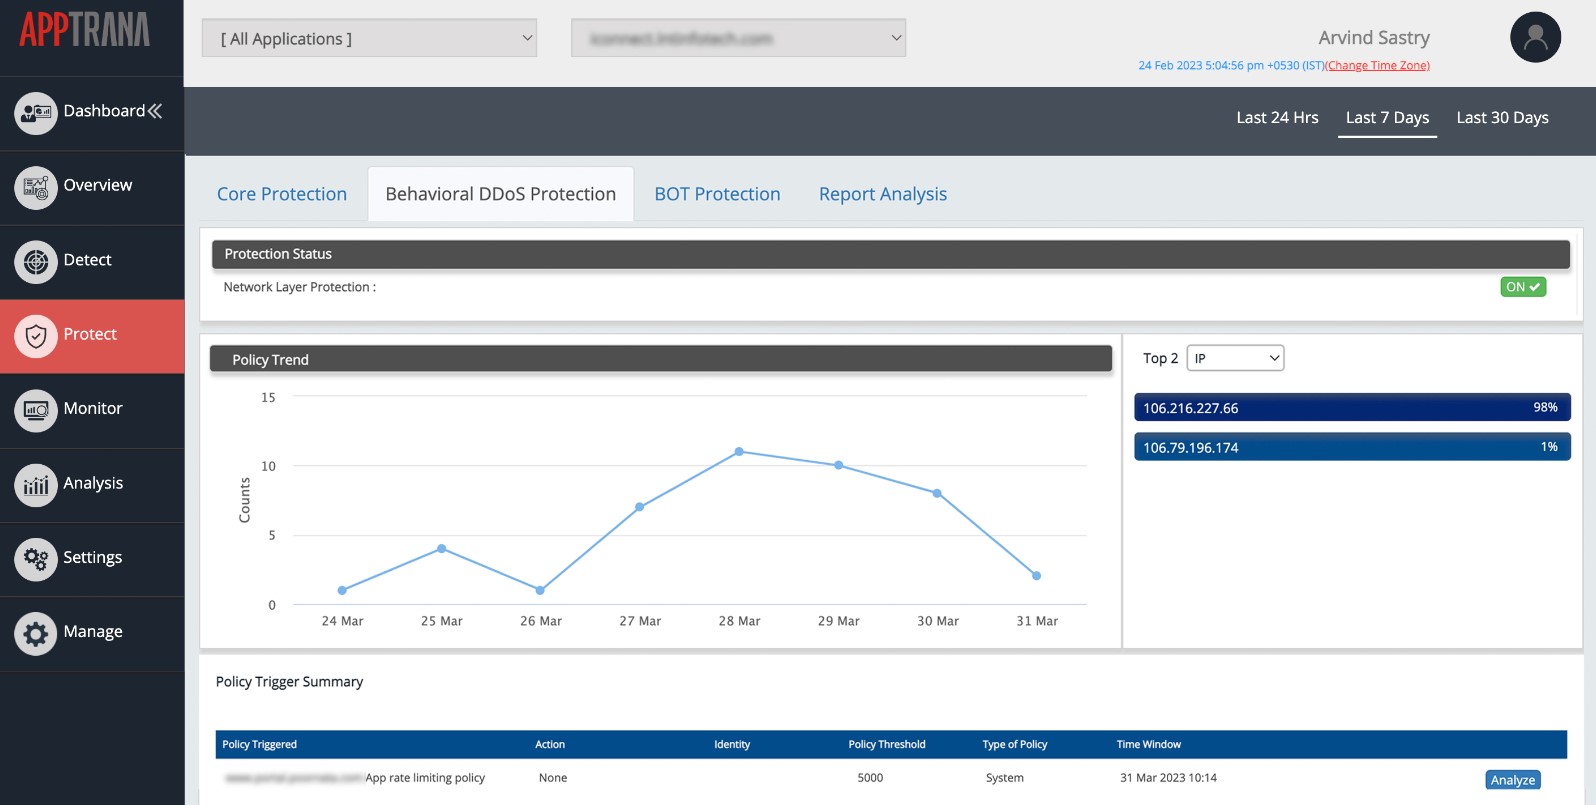Image resolution: width=1596 pixels, height=805 pixels.
Task: Click the 24 Feb 2023 timestamp text
Action: tap(1231, 65)
